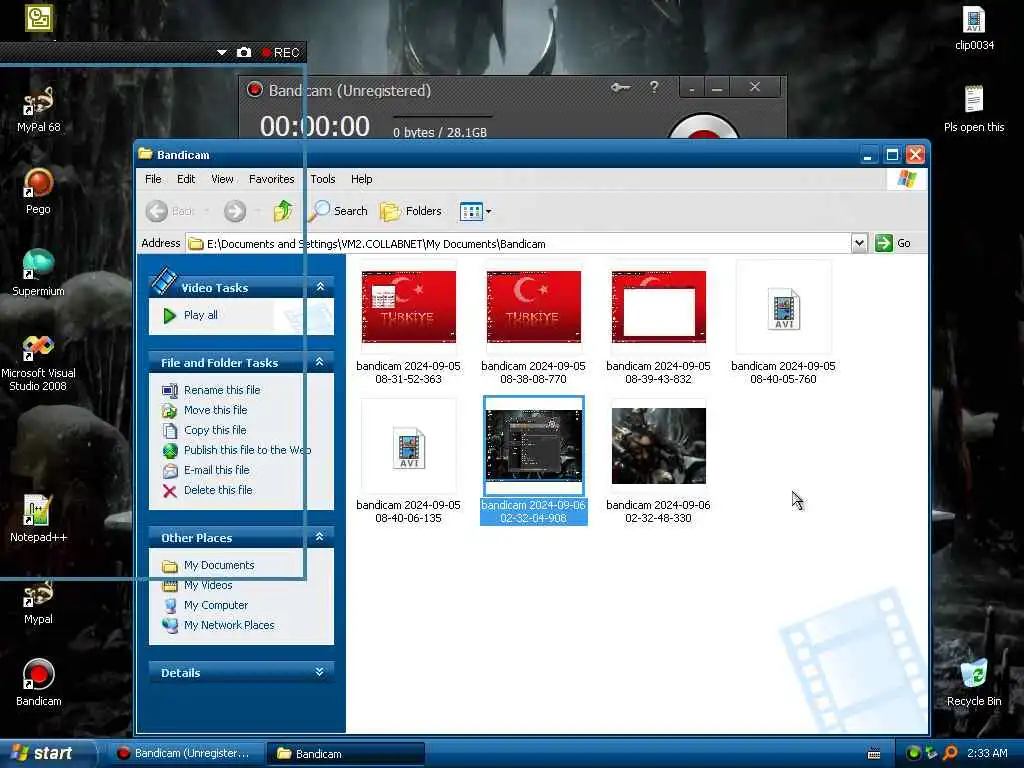This screenshot has height=768, width=1024.
Task: Collapse the File and Folder Tasks panel
Action: coord(319,362)
